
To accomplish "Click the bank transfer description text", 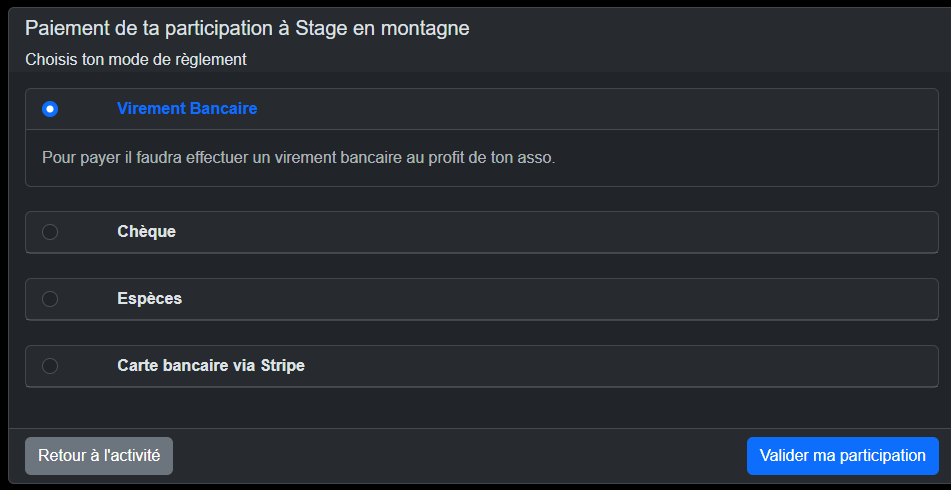I will coord(298,158).
